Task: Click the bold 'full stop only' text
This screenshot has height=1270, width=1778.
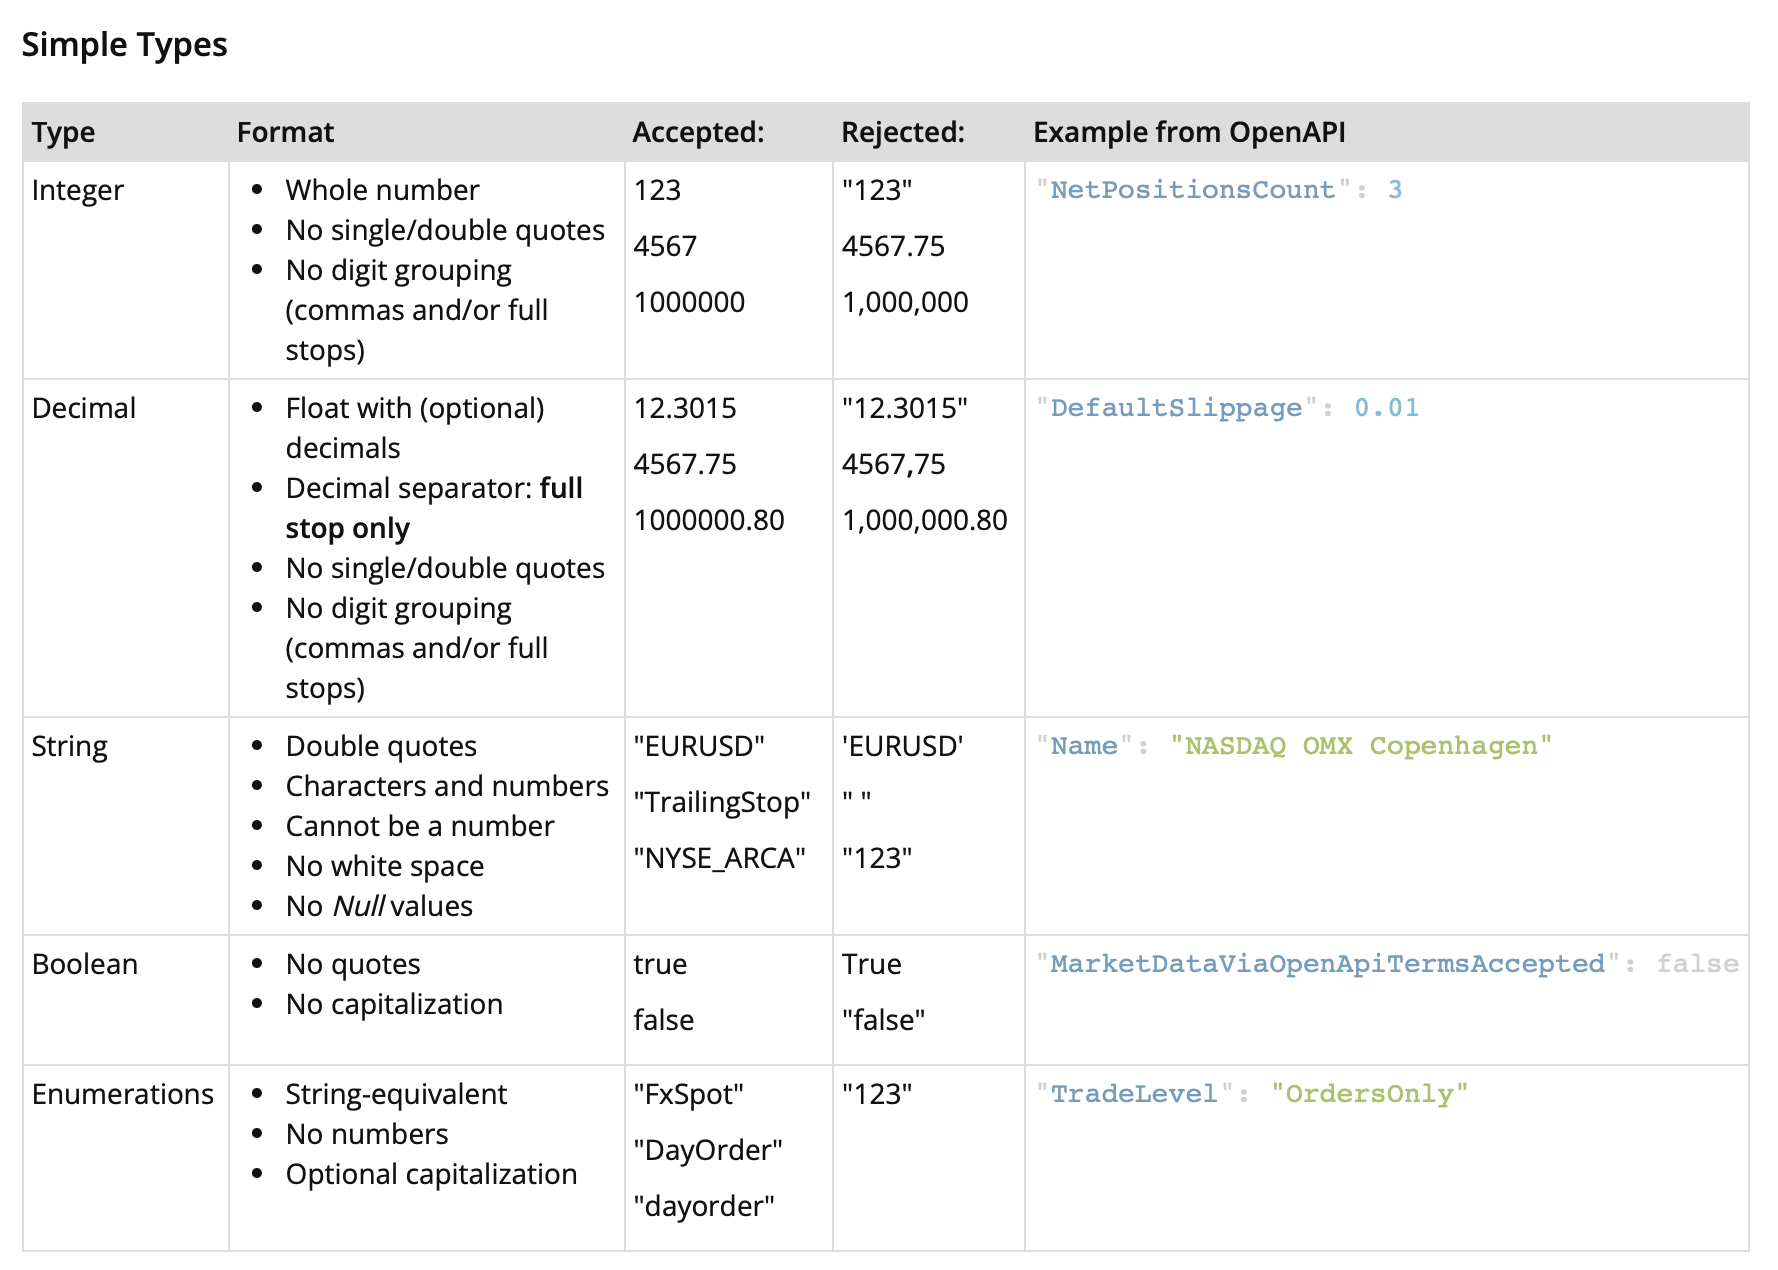Action: 347,528
